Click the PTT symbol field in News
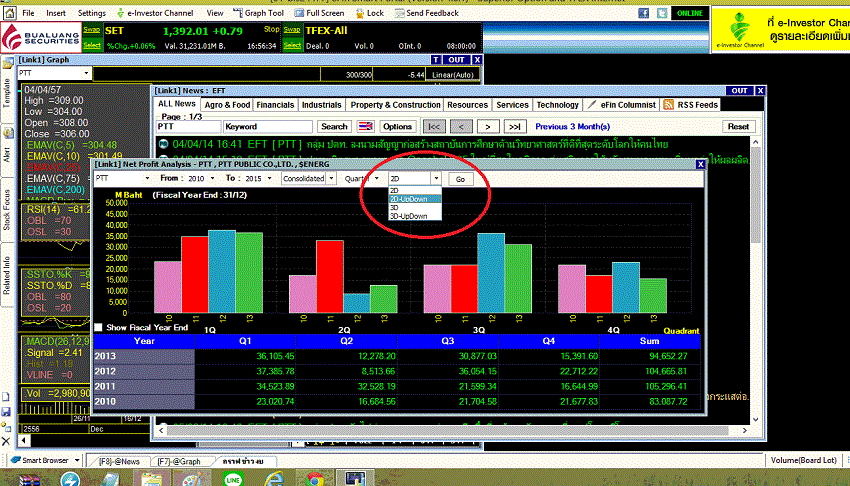 tap(189, 126)
